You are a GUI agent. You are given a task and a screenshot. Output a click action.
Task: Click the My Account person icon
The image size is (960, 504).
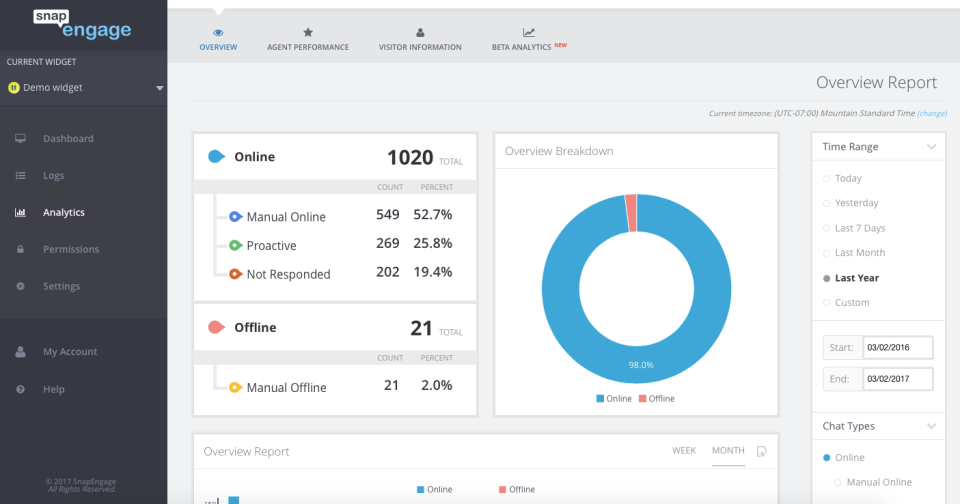[20, 352]
